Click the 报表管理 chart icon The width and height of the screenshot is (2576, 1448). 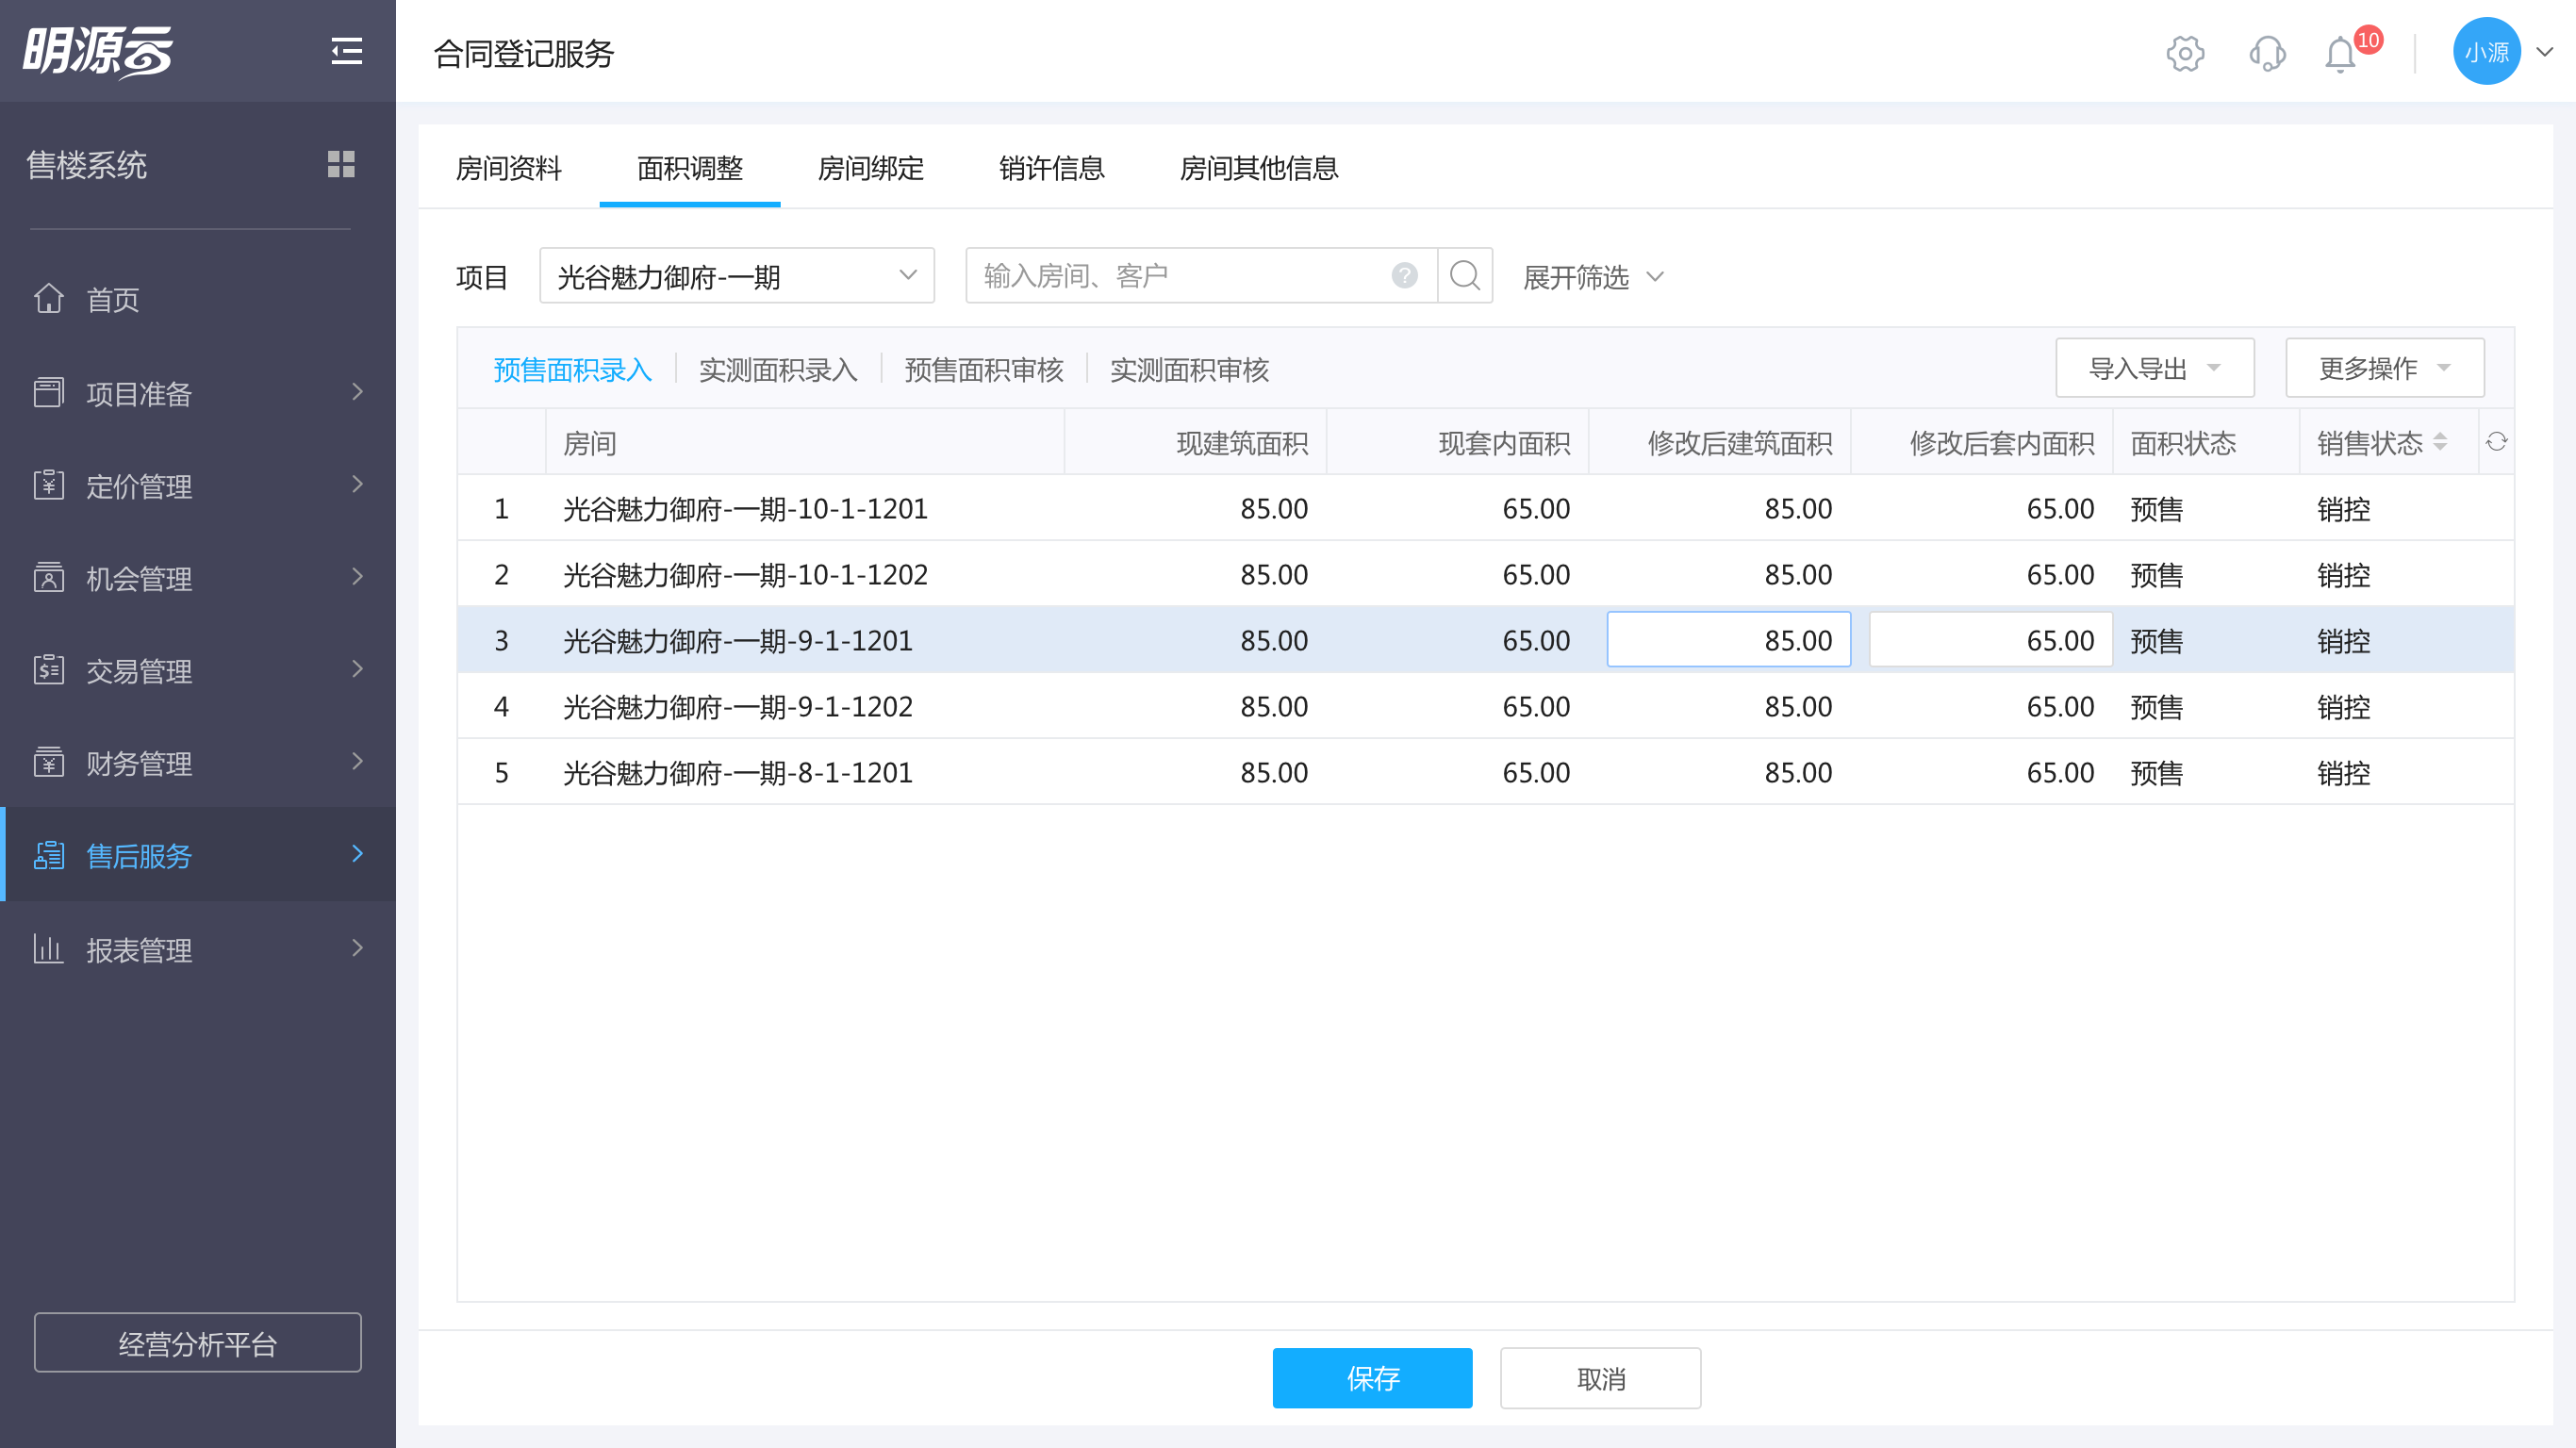[49, 949]
